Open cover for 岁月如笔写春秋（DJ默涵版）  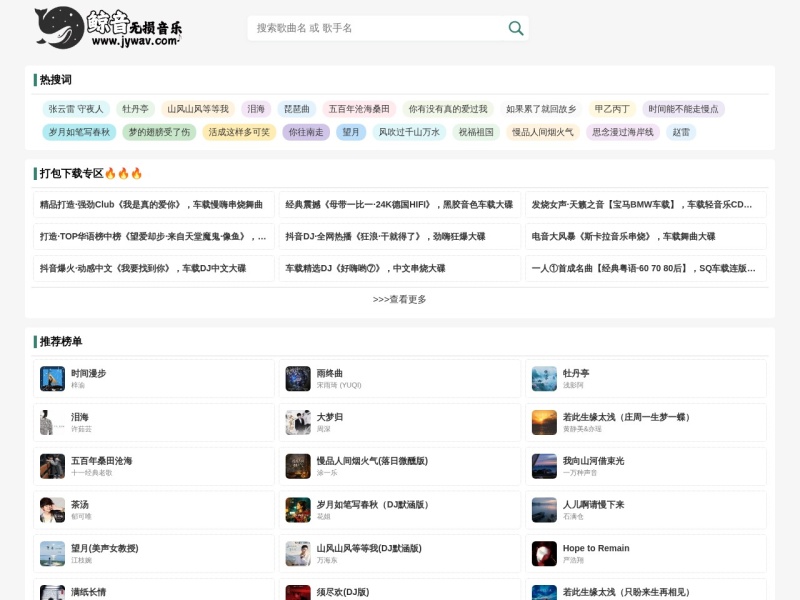[x=298, y=510]
